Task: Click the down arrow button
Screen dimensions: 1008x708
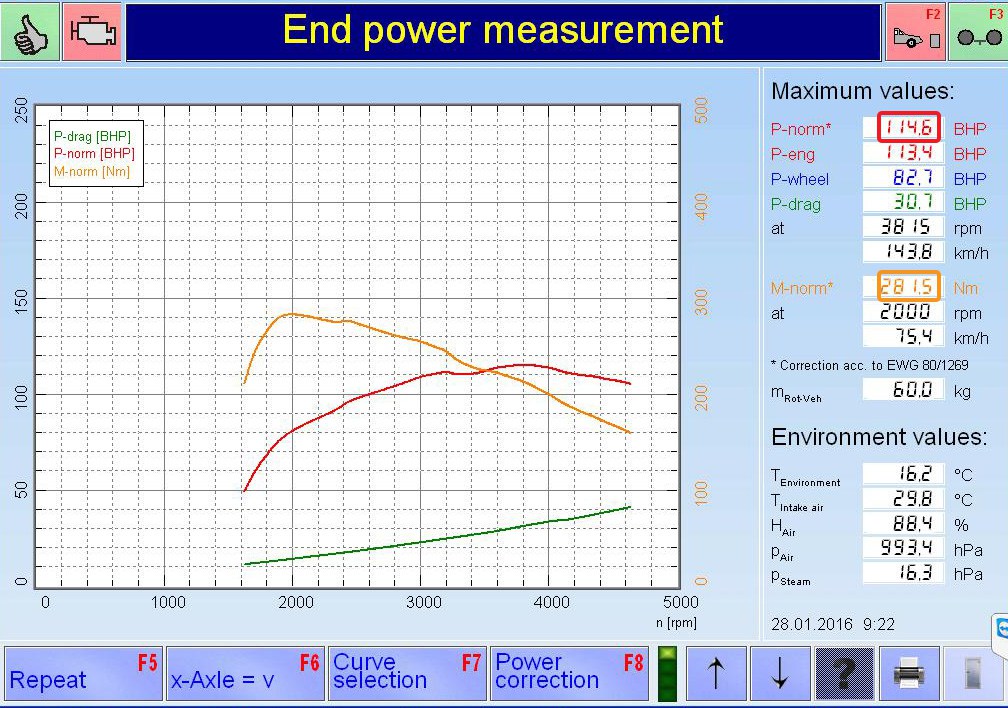Action: pyautogui.click(x=780, y=673)
